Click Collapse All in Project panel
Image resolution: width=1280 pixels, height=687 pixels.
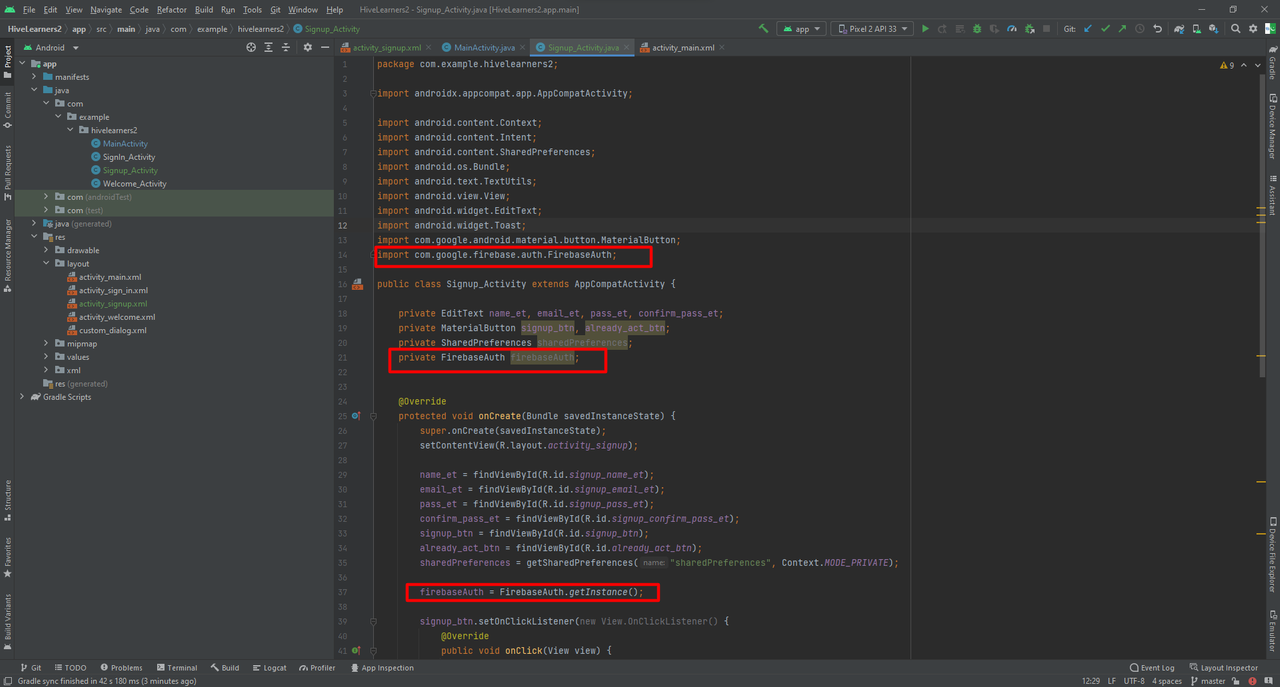click(285, 47)
